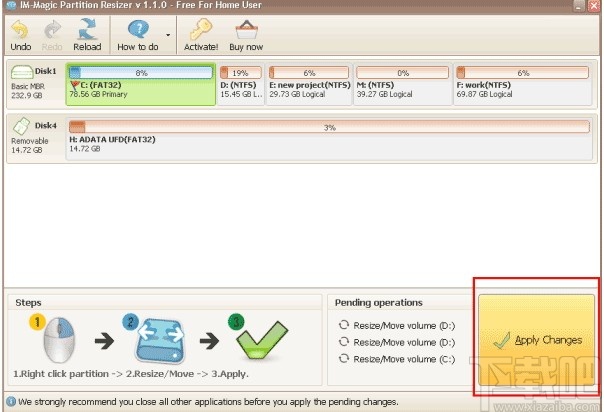Click the 78.56 GB Primary text

pos(98,94)
